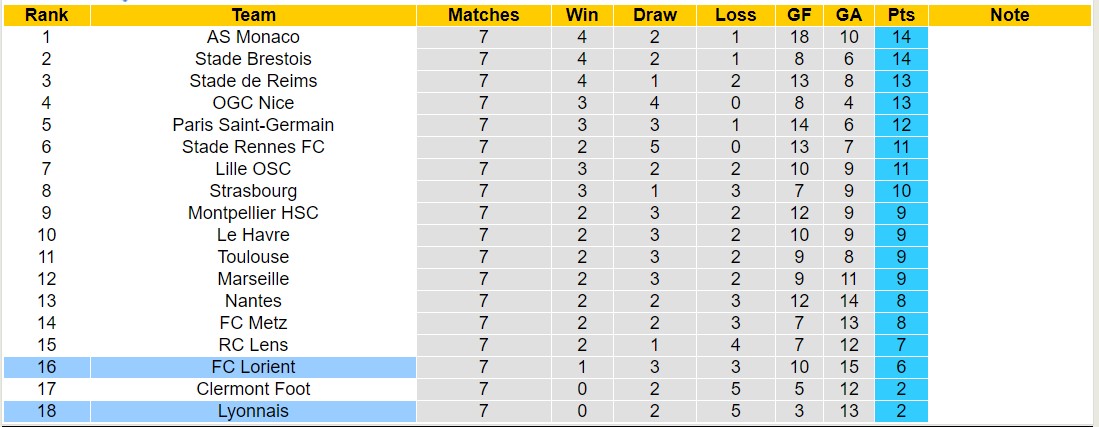The height and width of the screenshot is (427, 1099).
Task: Sort standings by the Pts header
Action: [x=901, y=15]
